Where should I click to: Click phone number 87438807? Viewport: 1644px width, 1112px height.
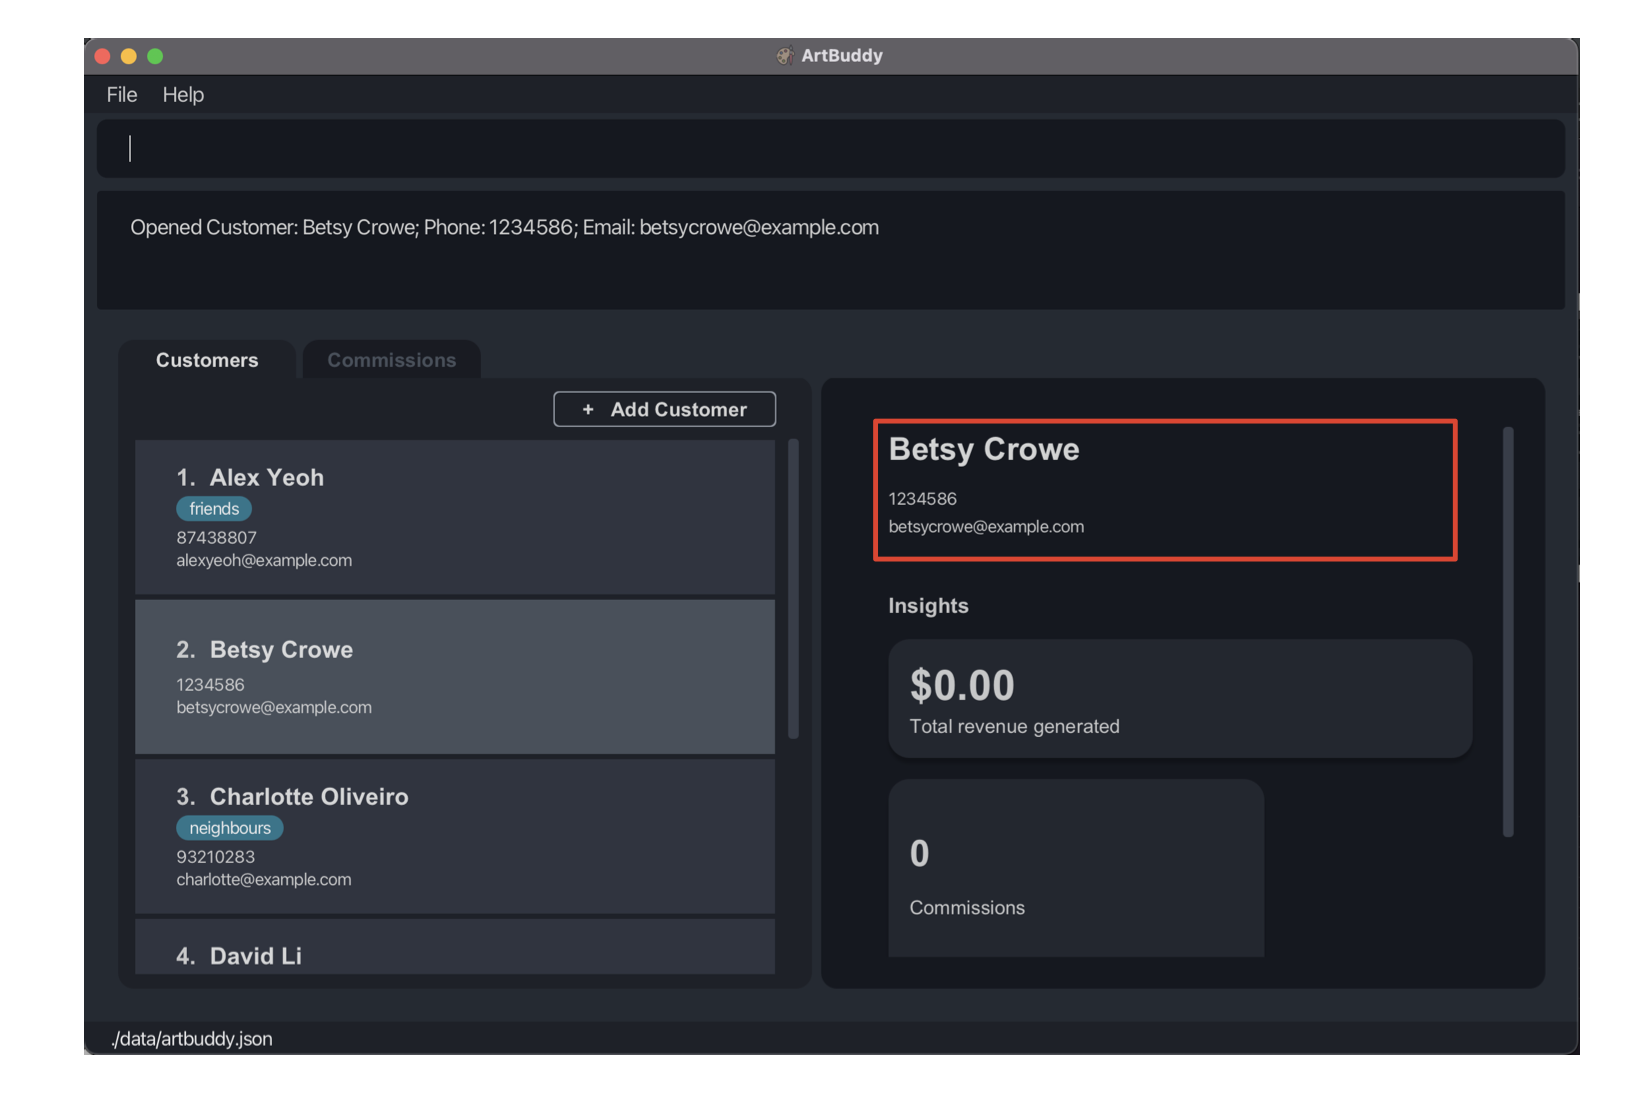216,538
